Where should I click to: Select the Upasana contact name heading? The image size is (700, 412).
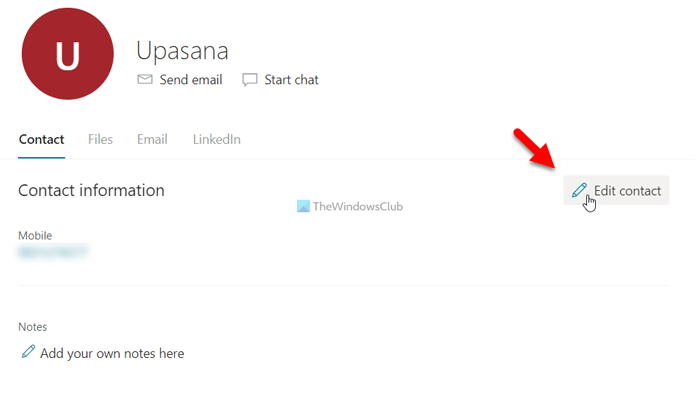182,51
